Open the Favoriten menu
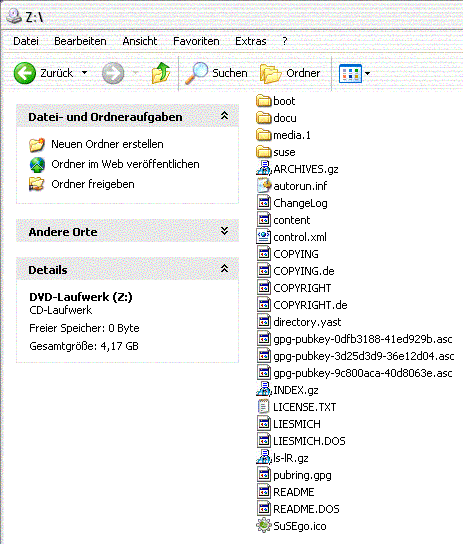Screen dimensions: 463x544 (196, 41)
